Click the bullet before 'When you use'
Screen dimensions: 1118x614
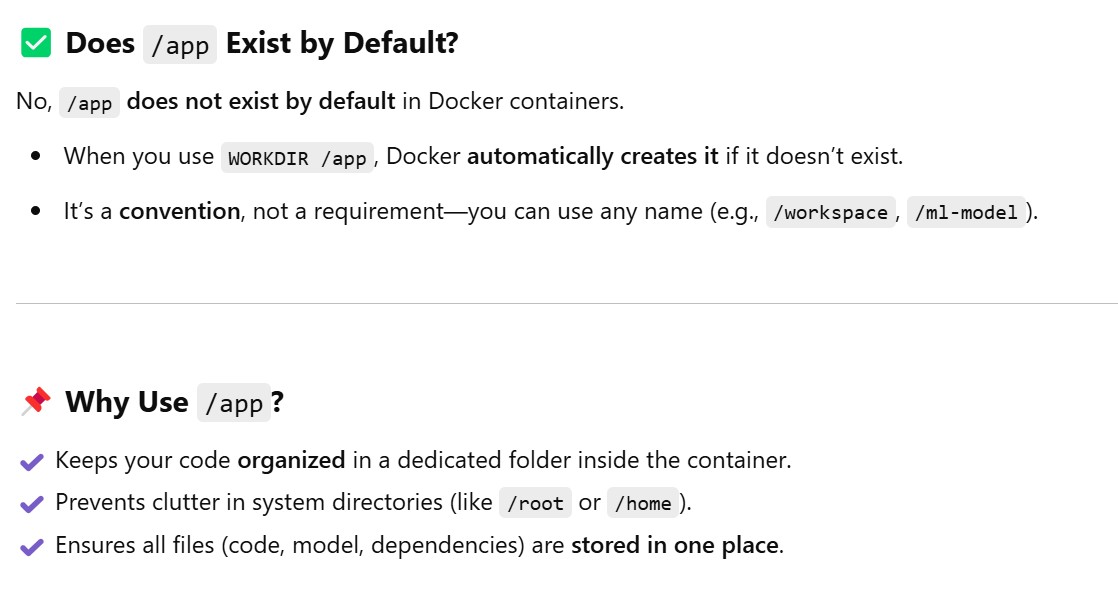coord(37,157)
